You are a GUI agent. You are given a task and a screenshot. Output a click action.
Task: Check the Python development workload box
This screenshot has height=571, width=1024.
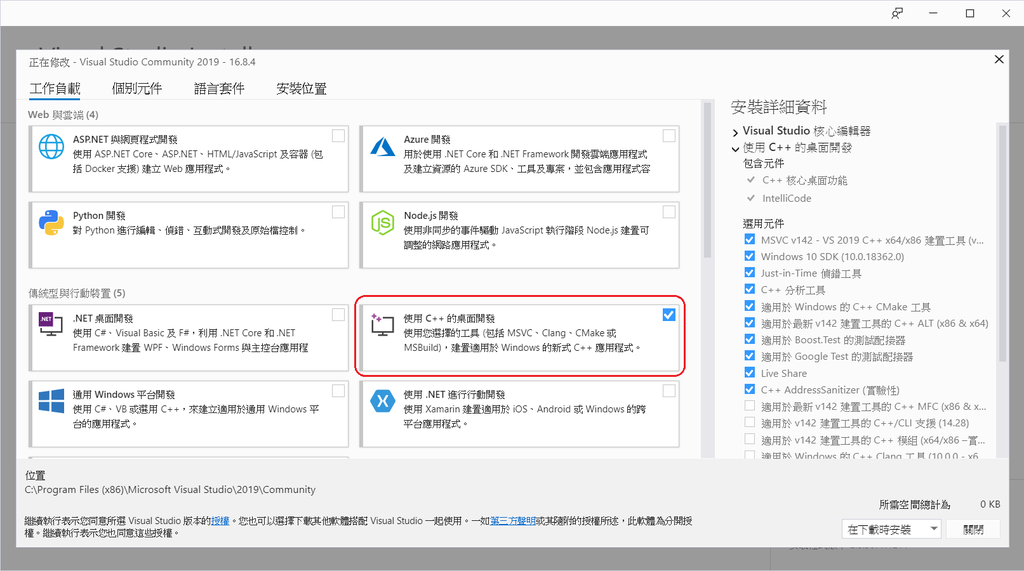pos(338,212)
